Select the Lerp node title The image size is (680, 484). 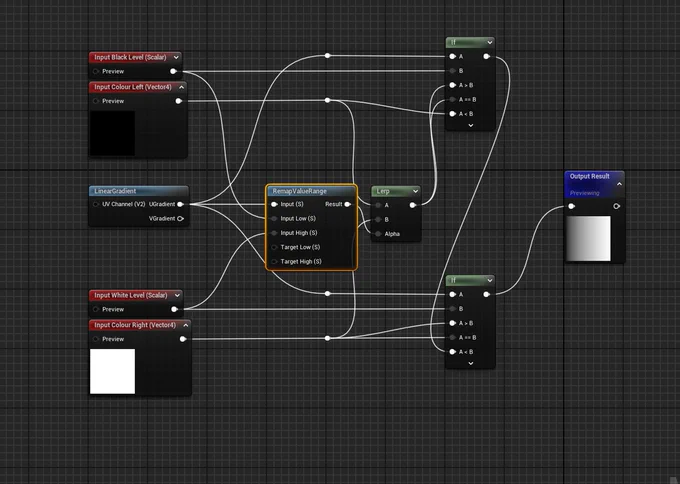click(383, 191)
